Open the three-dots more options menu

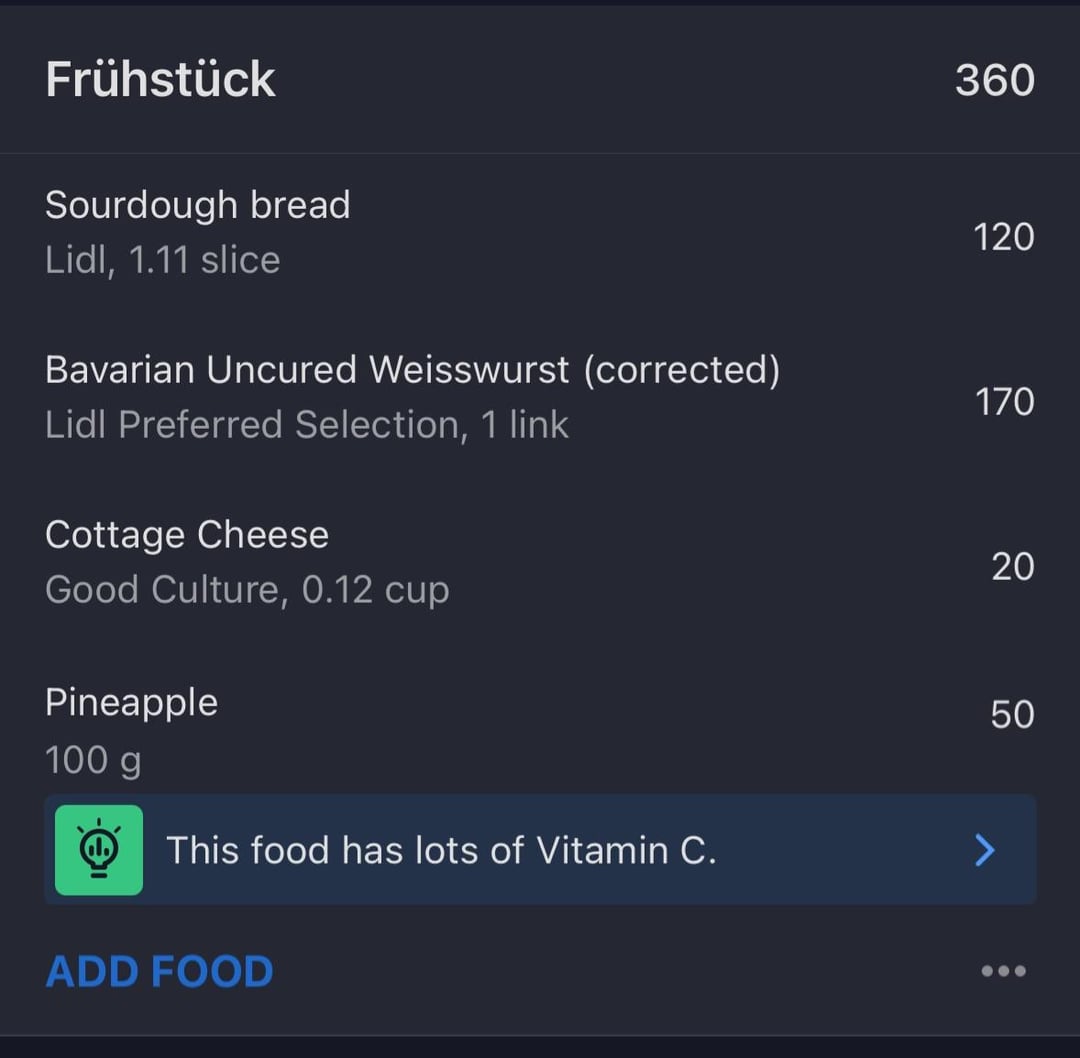pos(1004,971)
